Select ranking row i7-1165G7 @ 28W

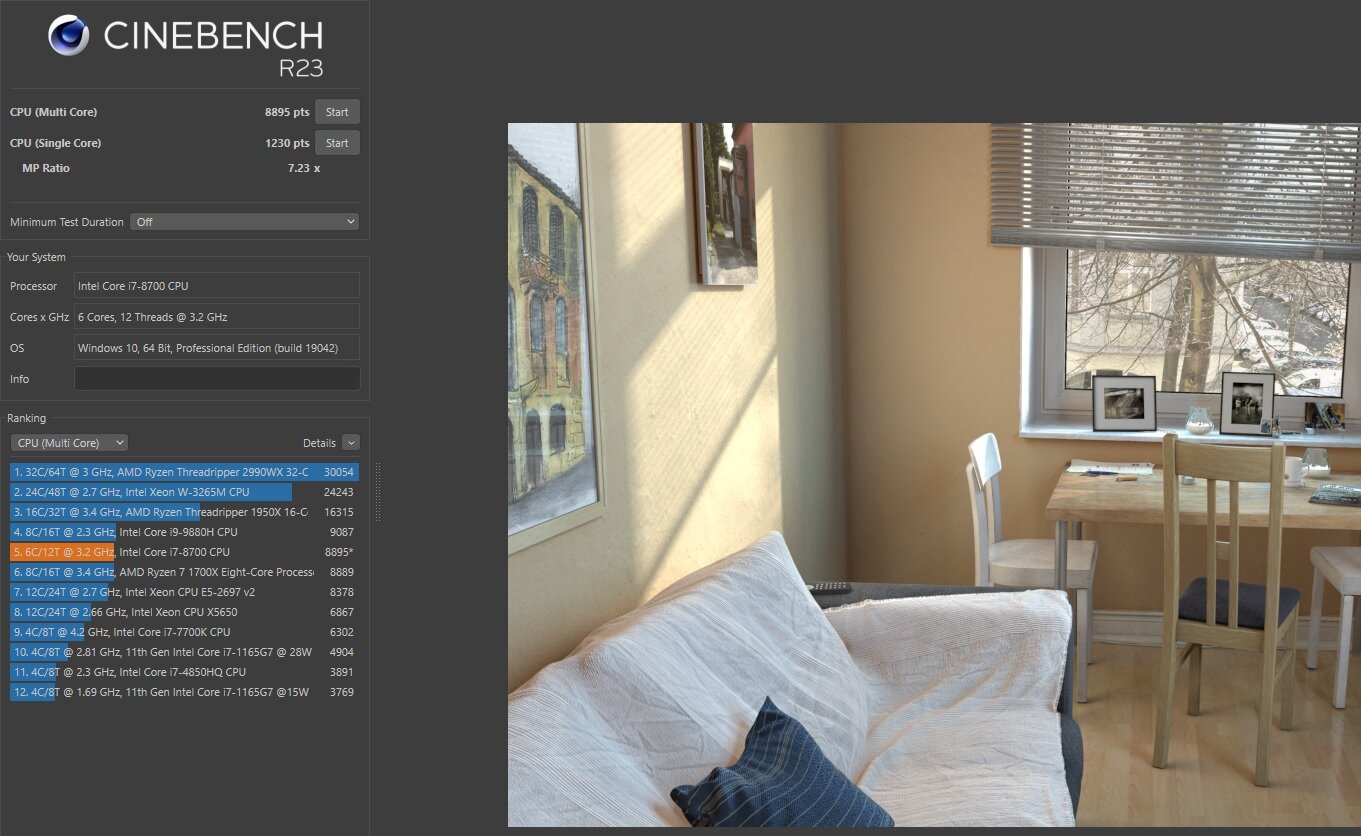coord(184,652)
